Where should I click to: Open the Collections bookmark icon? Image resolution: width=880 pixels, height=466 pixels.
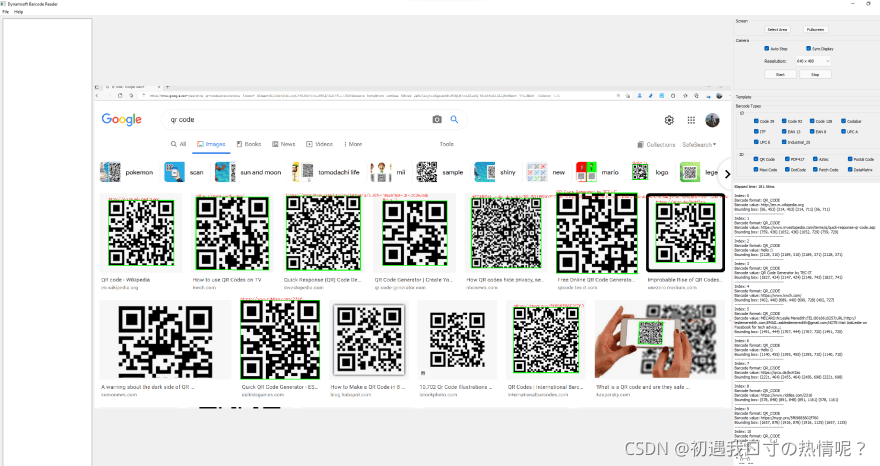(x=640, y=145)
